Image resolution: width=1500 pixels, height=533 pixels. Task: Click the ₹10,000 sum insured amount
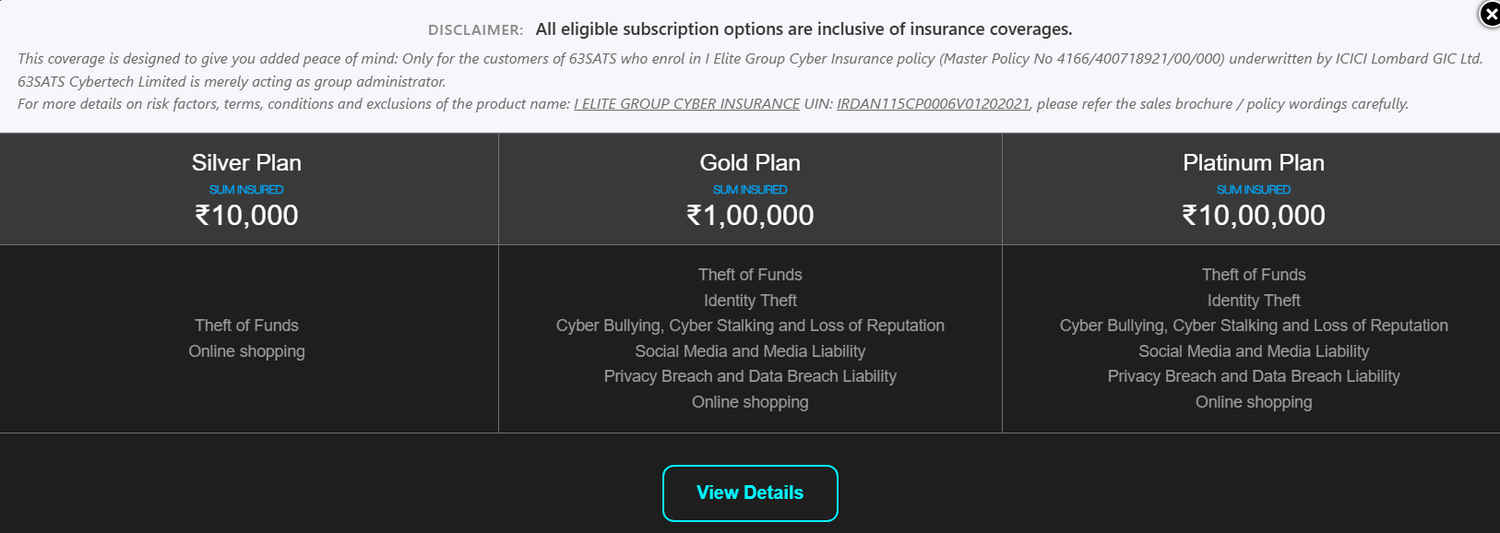[x=246, y=215]
